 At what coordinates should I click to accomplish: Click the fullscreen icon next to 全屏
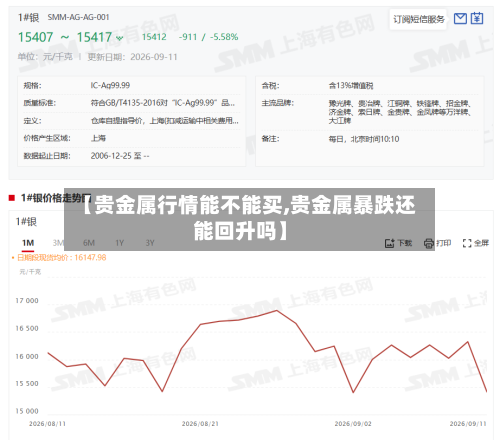point(467,243)
